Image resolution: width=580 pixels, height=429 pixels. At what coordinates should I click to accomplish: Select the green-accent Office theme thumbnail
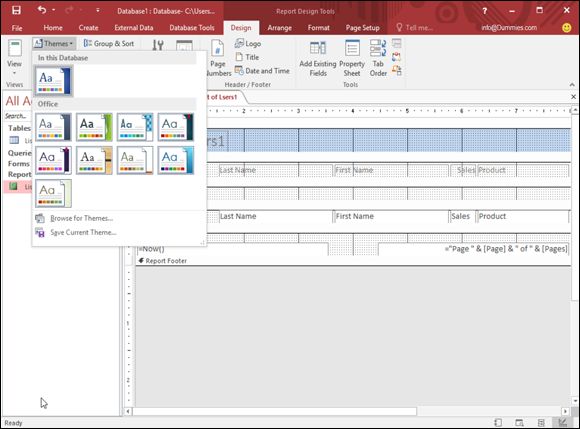pos(94,127)
